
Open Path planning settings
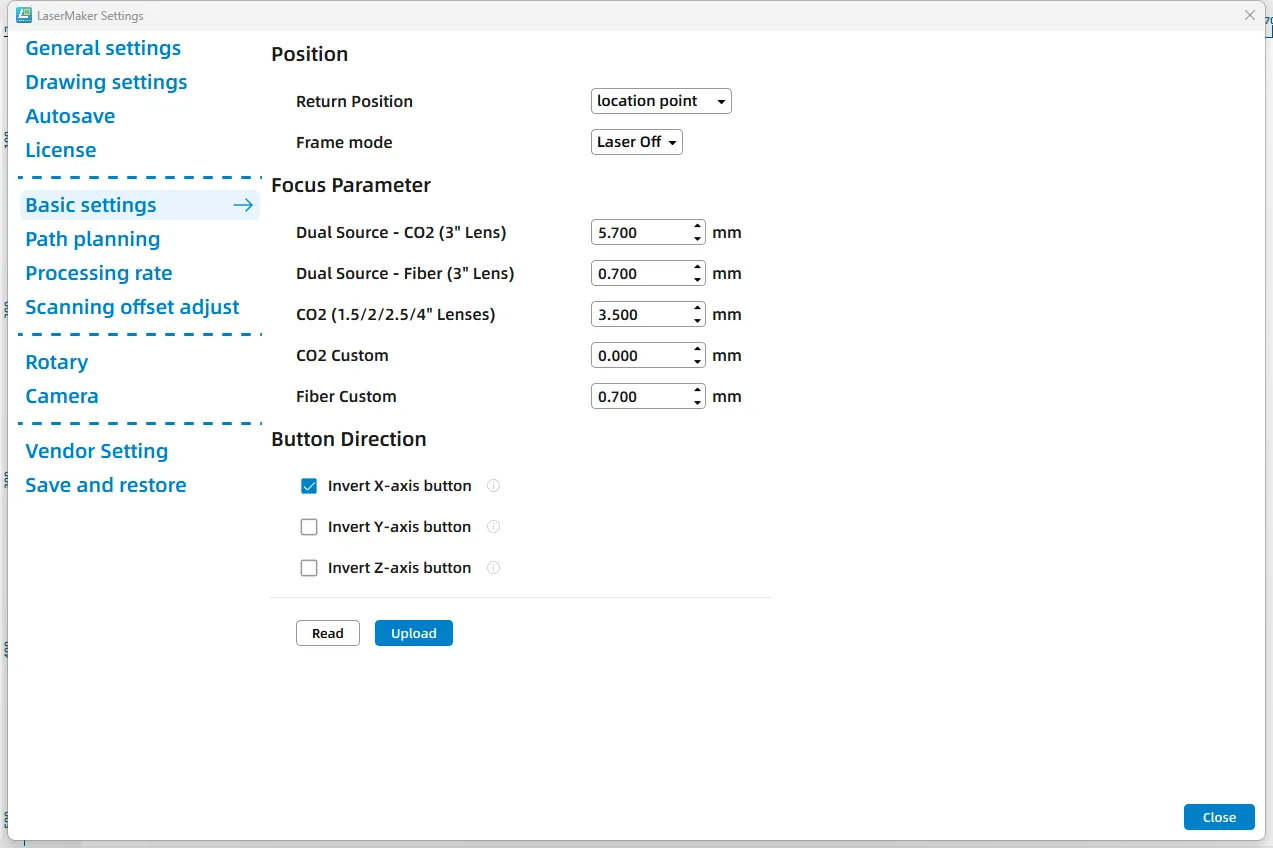[x=93, y=239]
